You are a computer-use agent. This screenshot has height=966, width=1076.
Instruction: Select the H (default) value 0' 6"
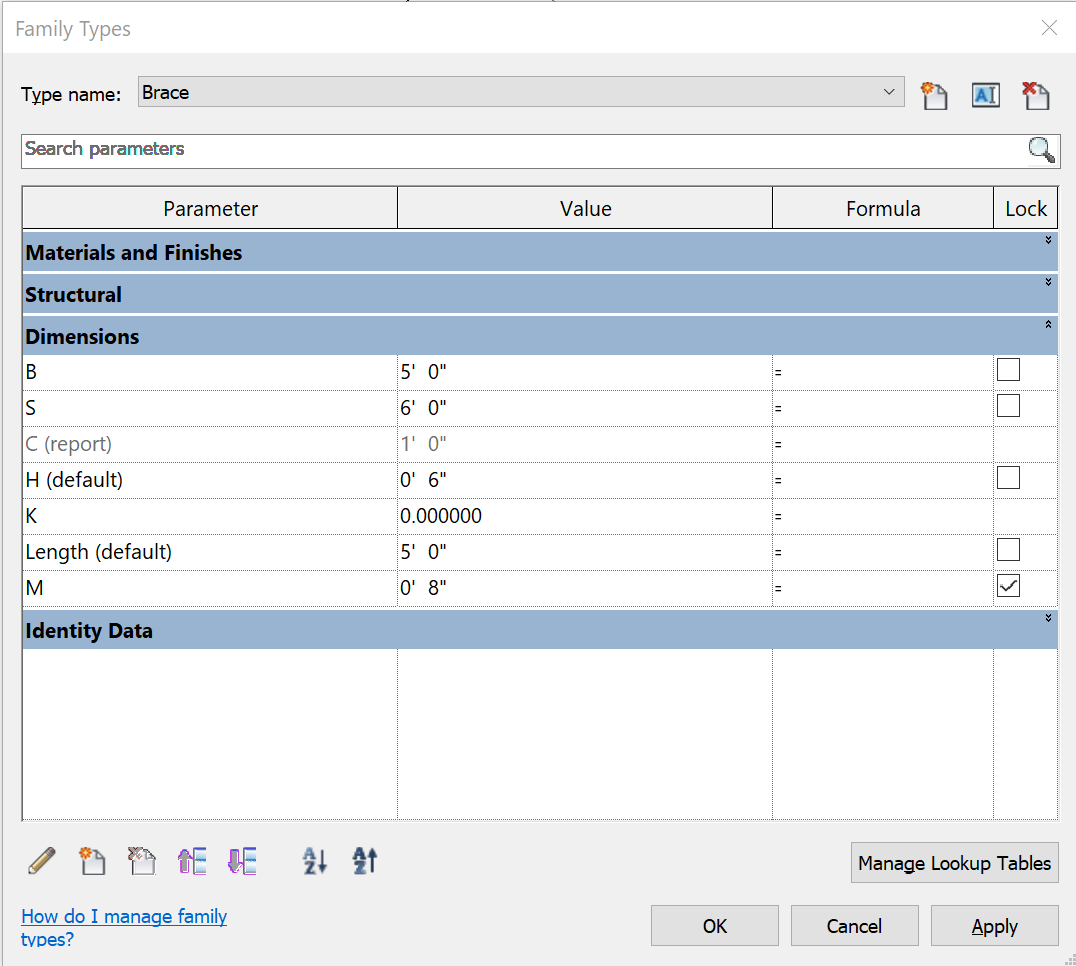(x=585, y=480)
